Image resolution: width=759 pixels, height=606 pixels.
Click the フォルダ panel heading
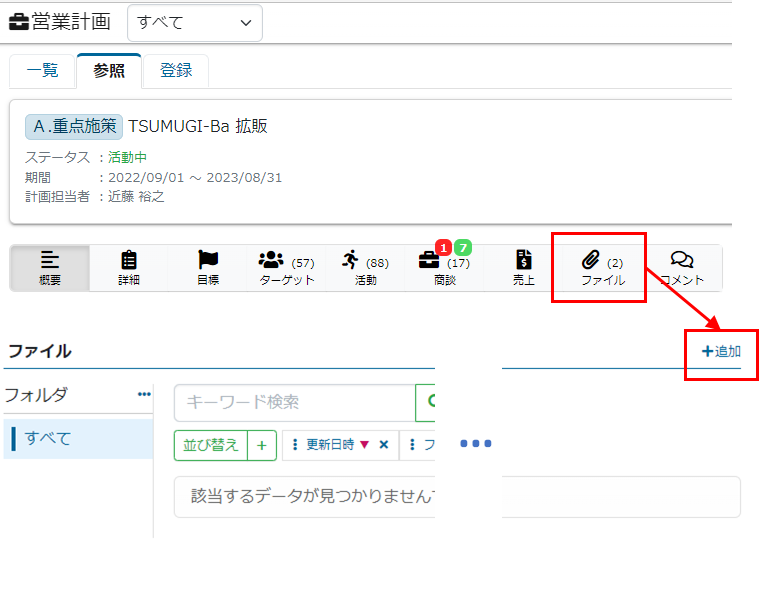coord(36,395)
